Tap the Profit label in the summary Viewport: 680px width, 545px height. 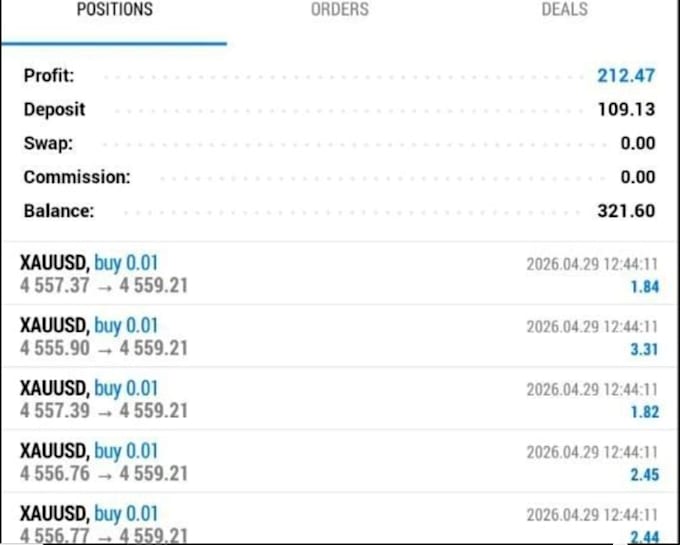49,76
